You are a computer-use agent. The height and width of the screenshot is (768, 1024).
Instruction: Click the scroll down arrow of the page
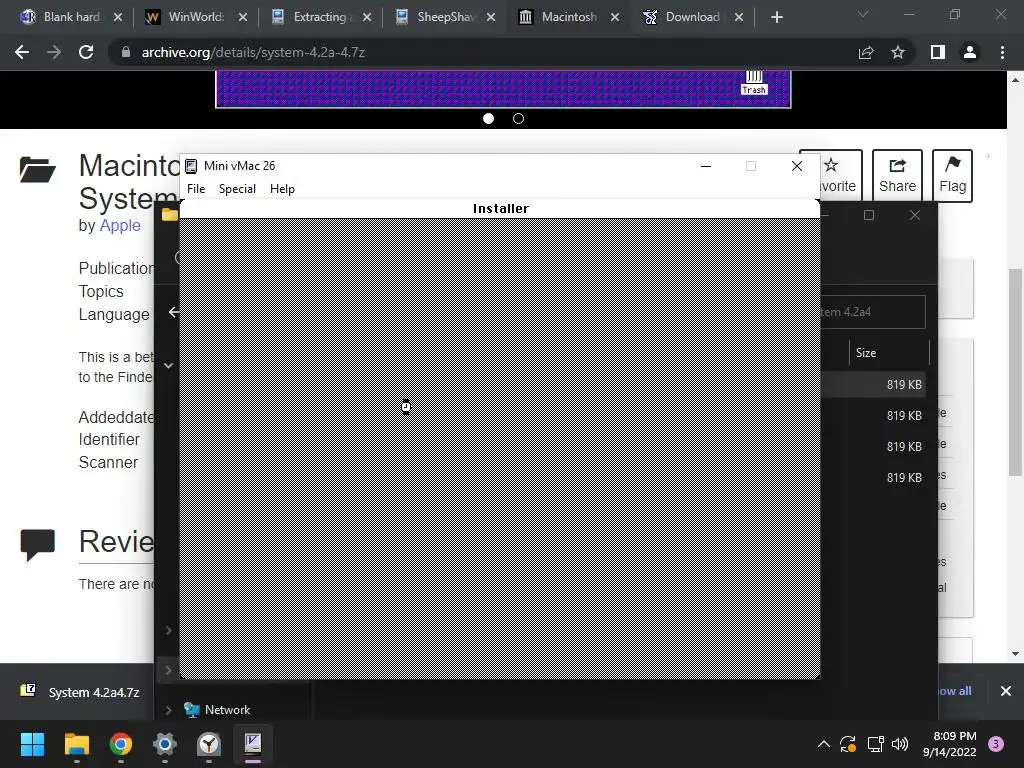1015,654
